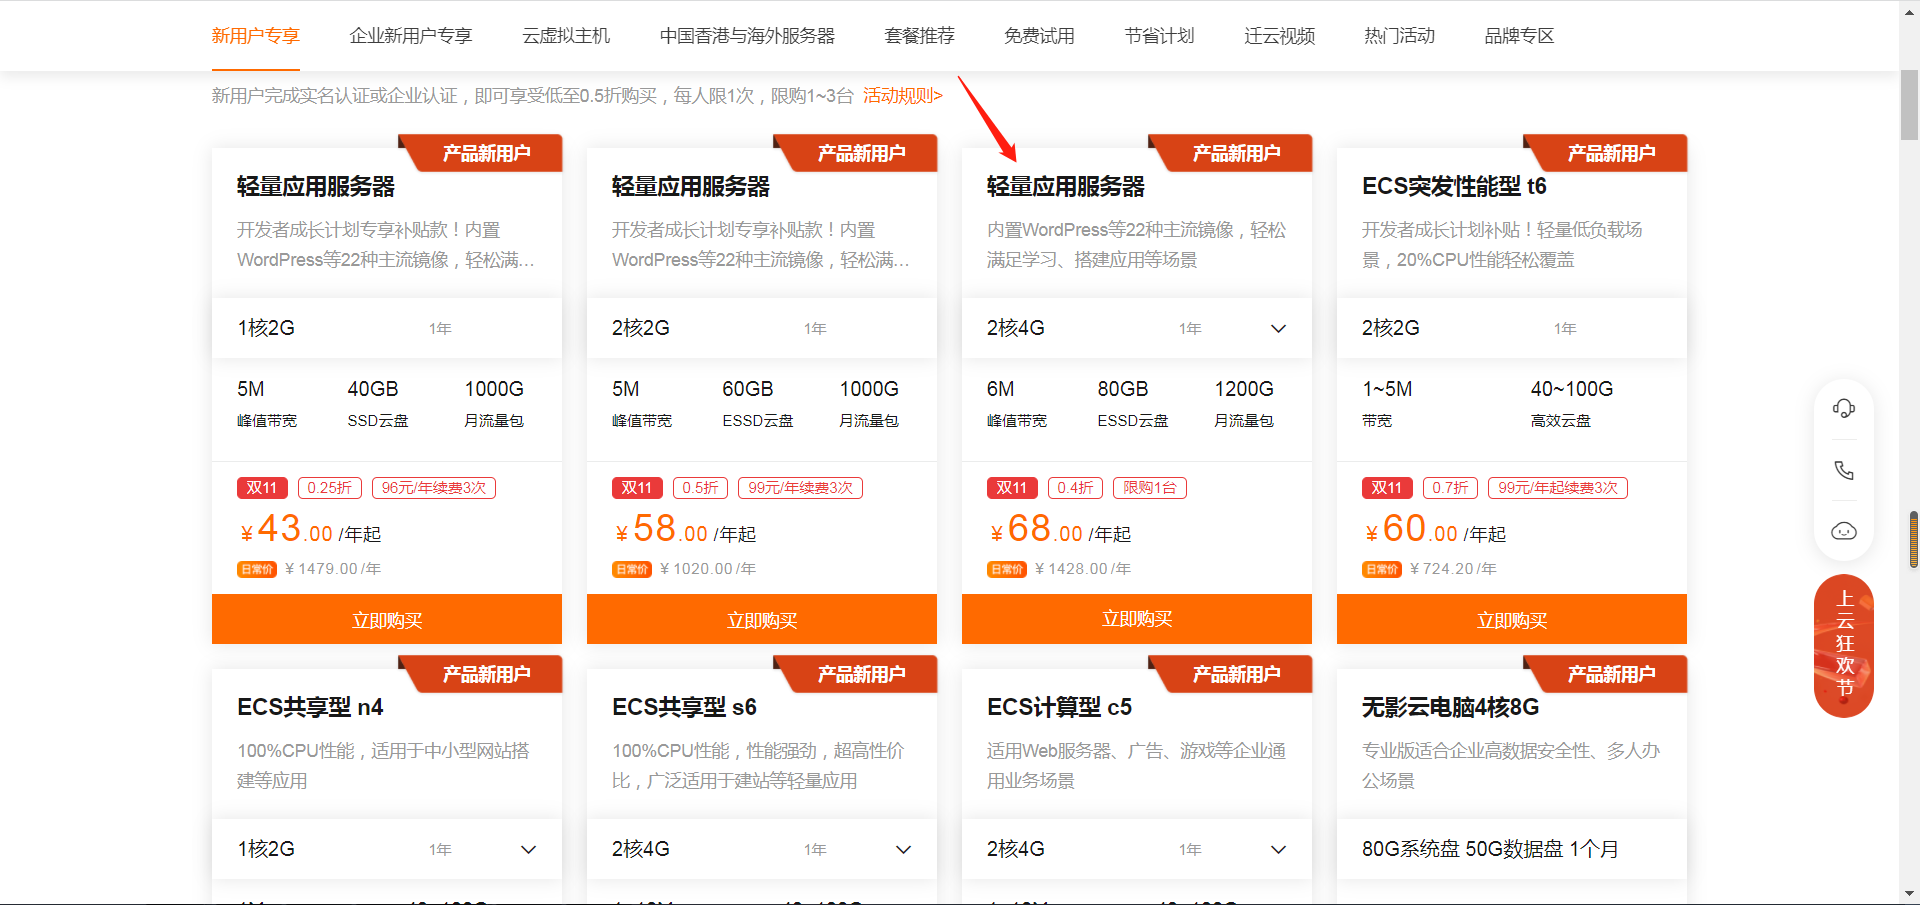Click the 0.7折 discount tag
1920x905 pixels.
1450,488
